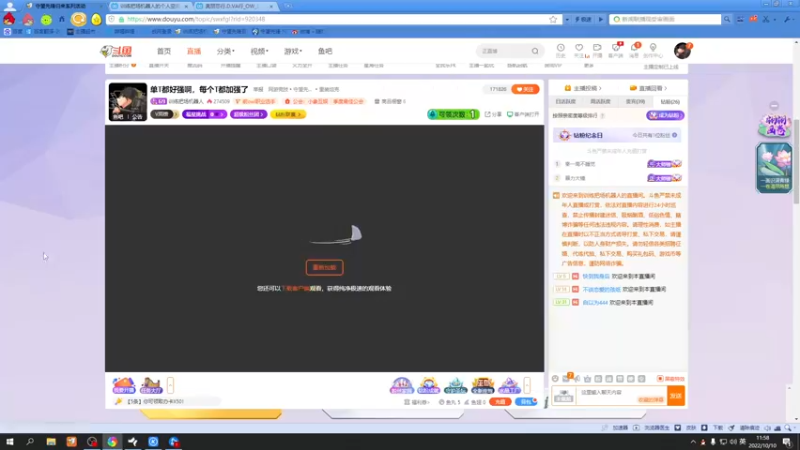Click the first icon in the chat toolbar
This screenshot has height=450, width=800.
point(555,379)
